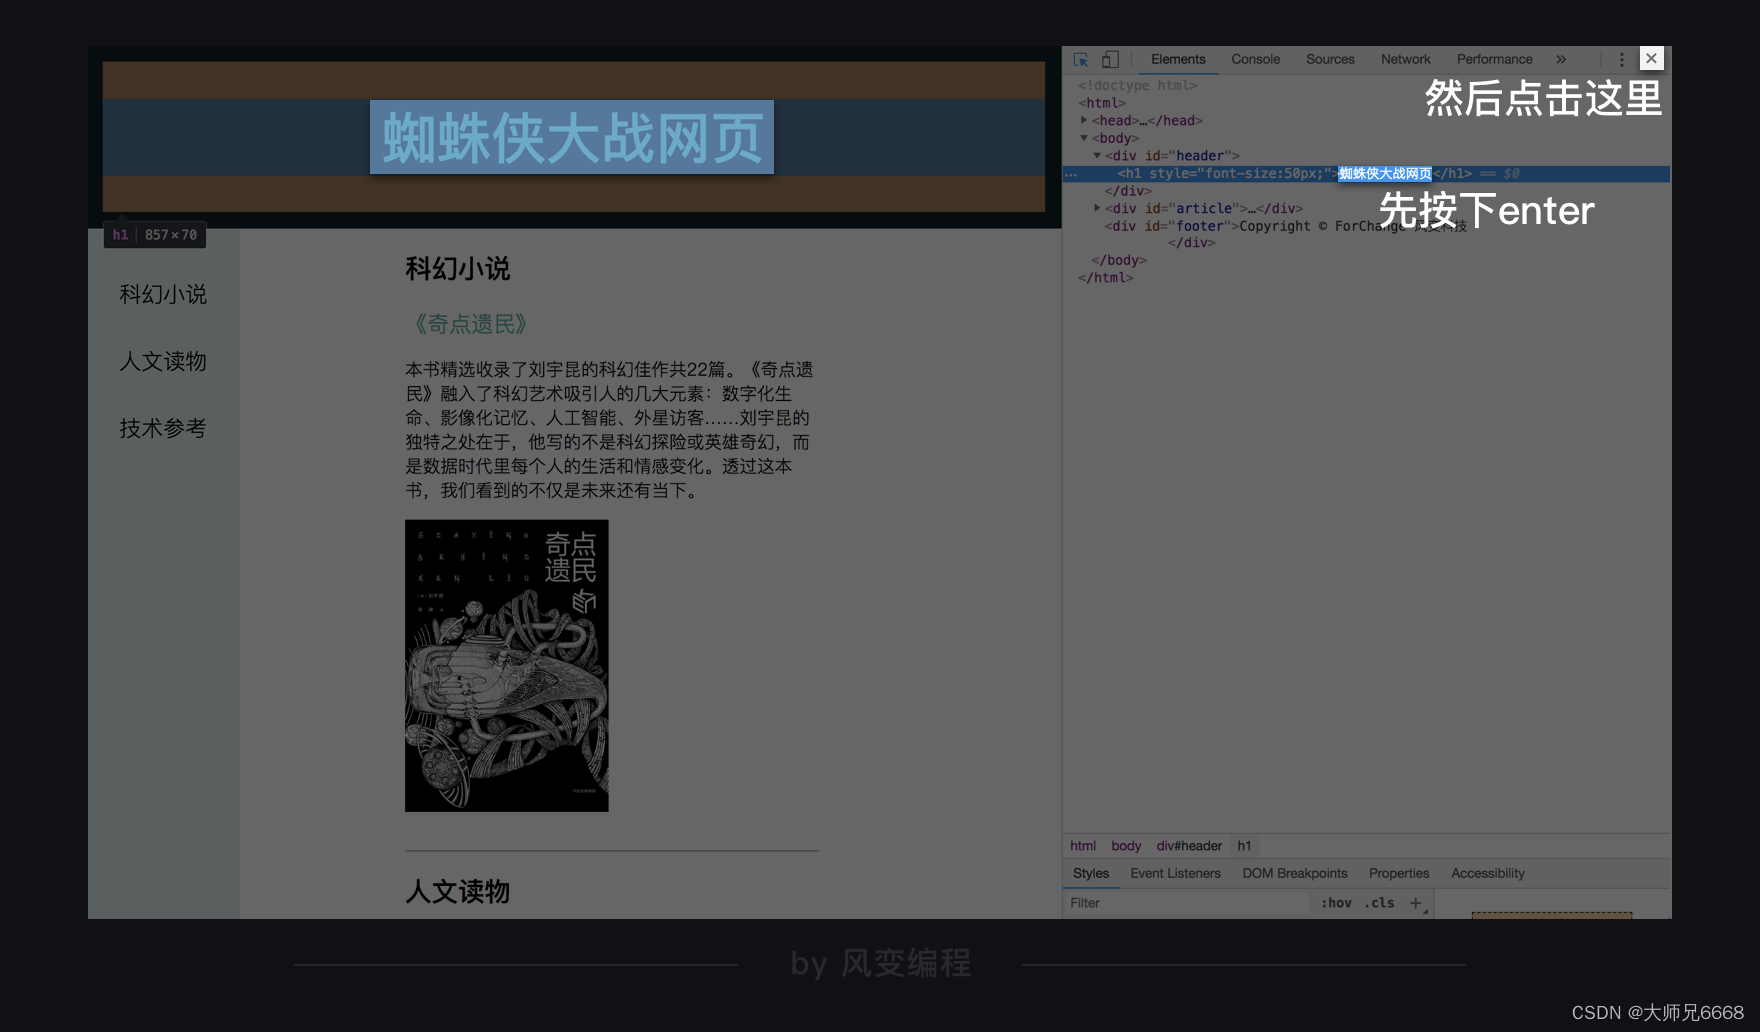
Task: Expand the head element node
Action: (x=1084, y=120)
